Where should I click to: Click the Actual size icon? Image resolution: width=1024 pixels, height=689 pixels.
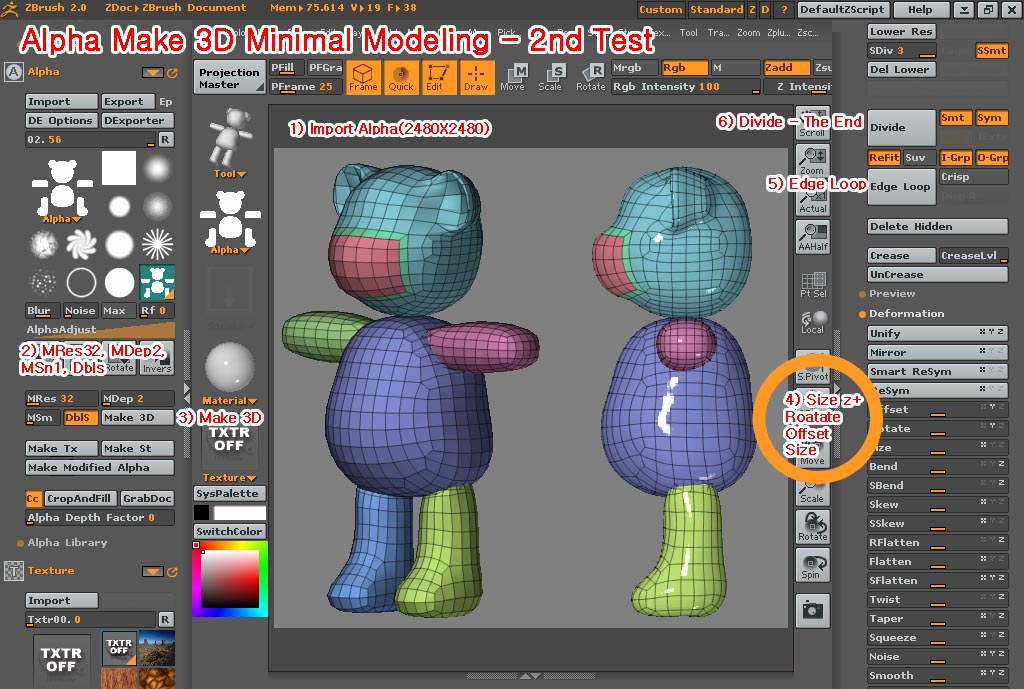[x=812, y=202]
